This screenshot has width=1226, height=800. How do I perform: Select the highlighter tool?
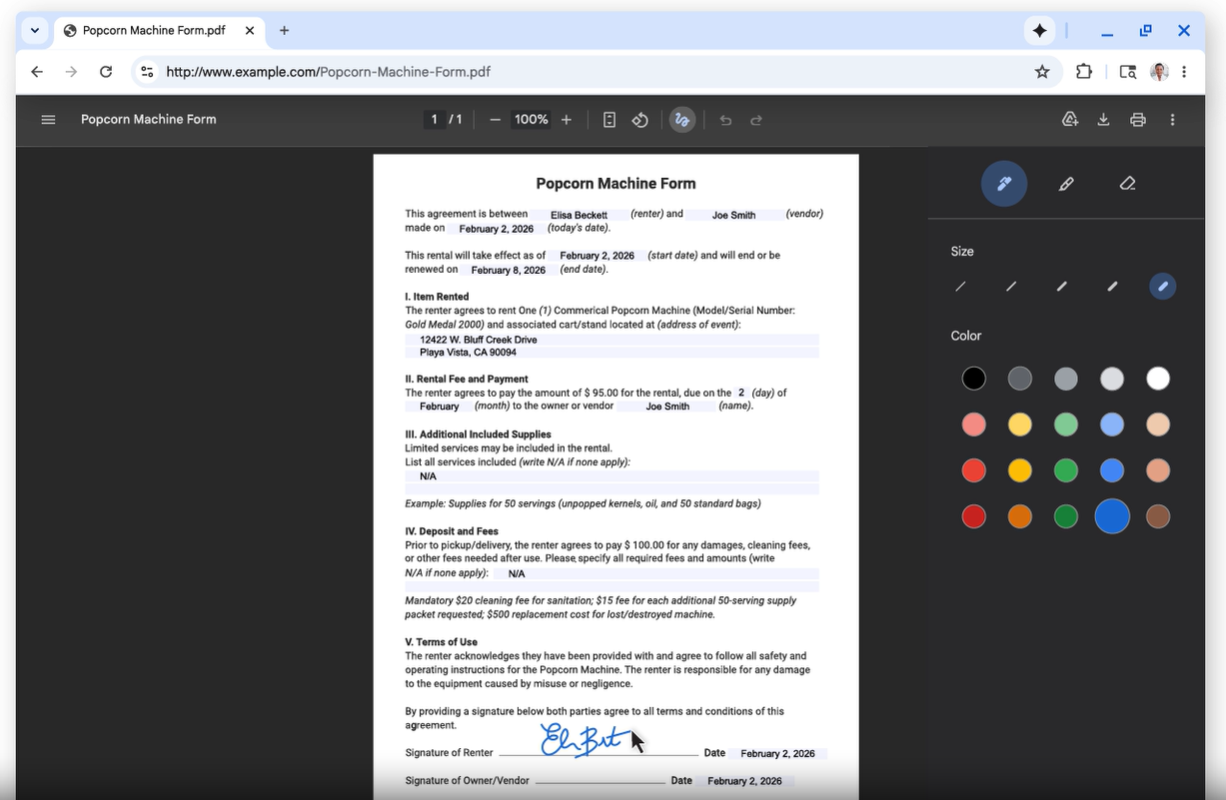[1066, 184]
